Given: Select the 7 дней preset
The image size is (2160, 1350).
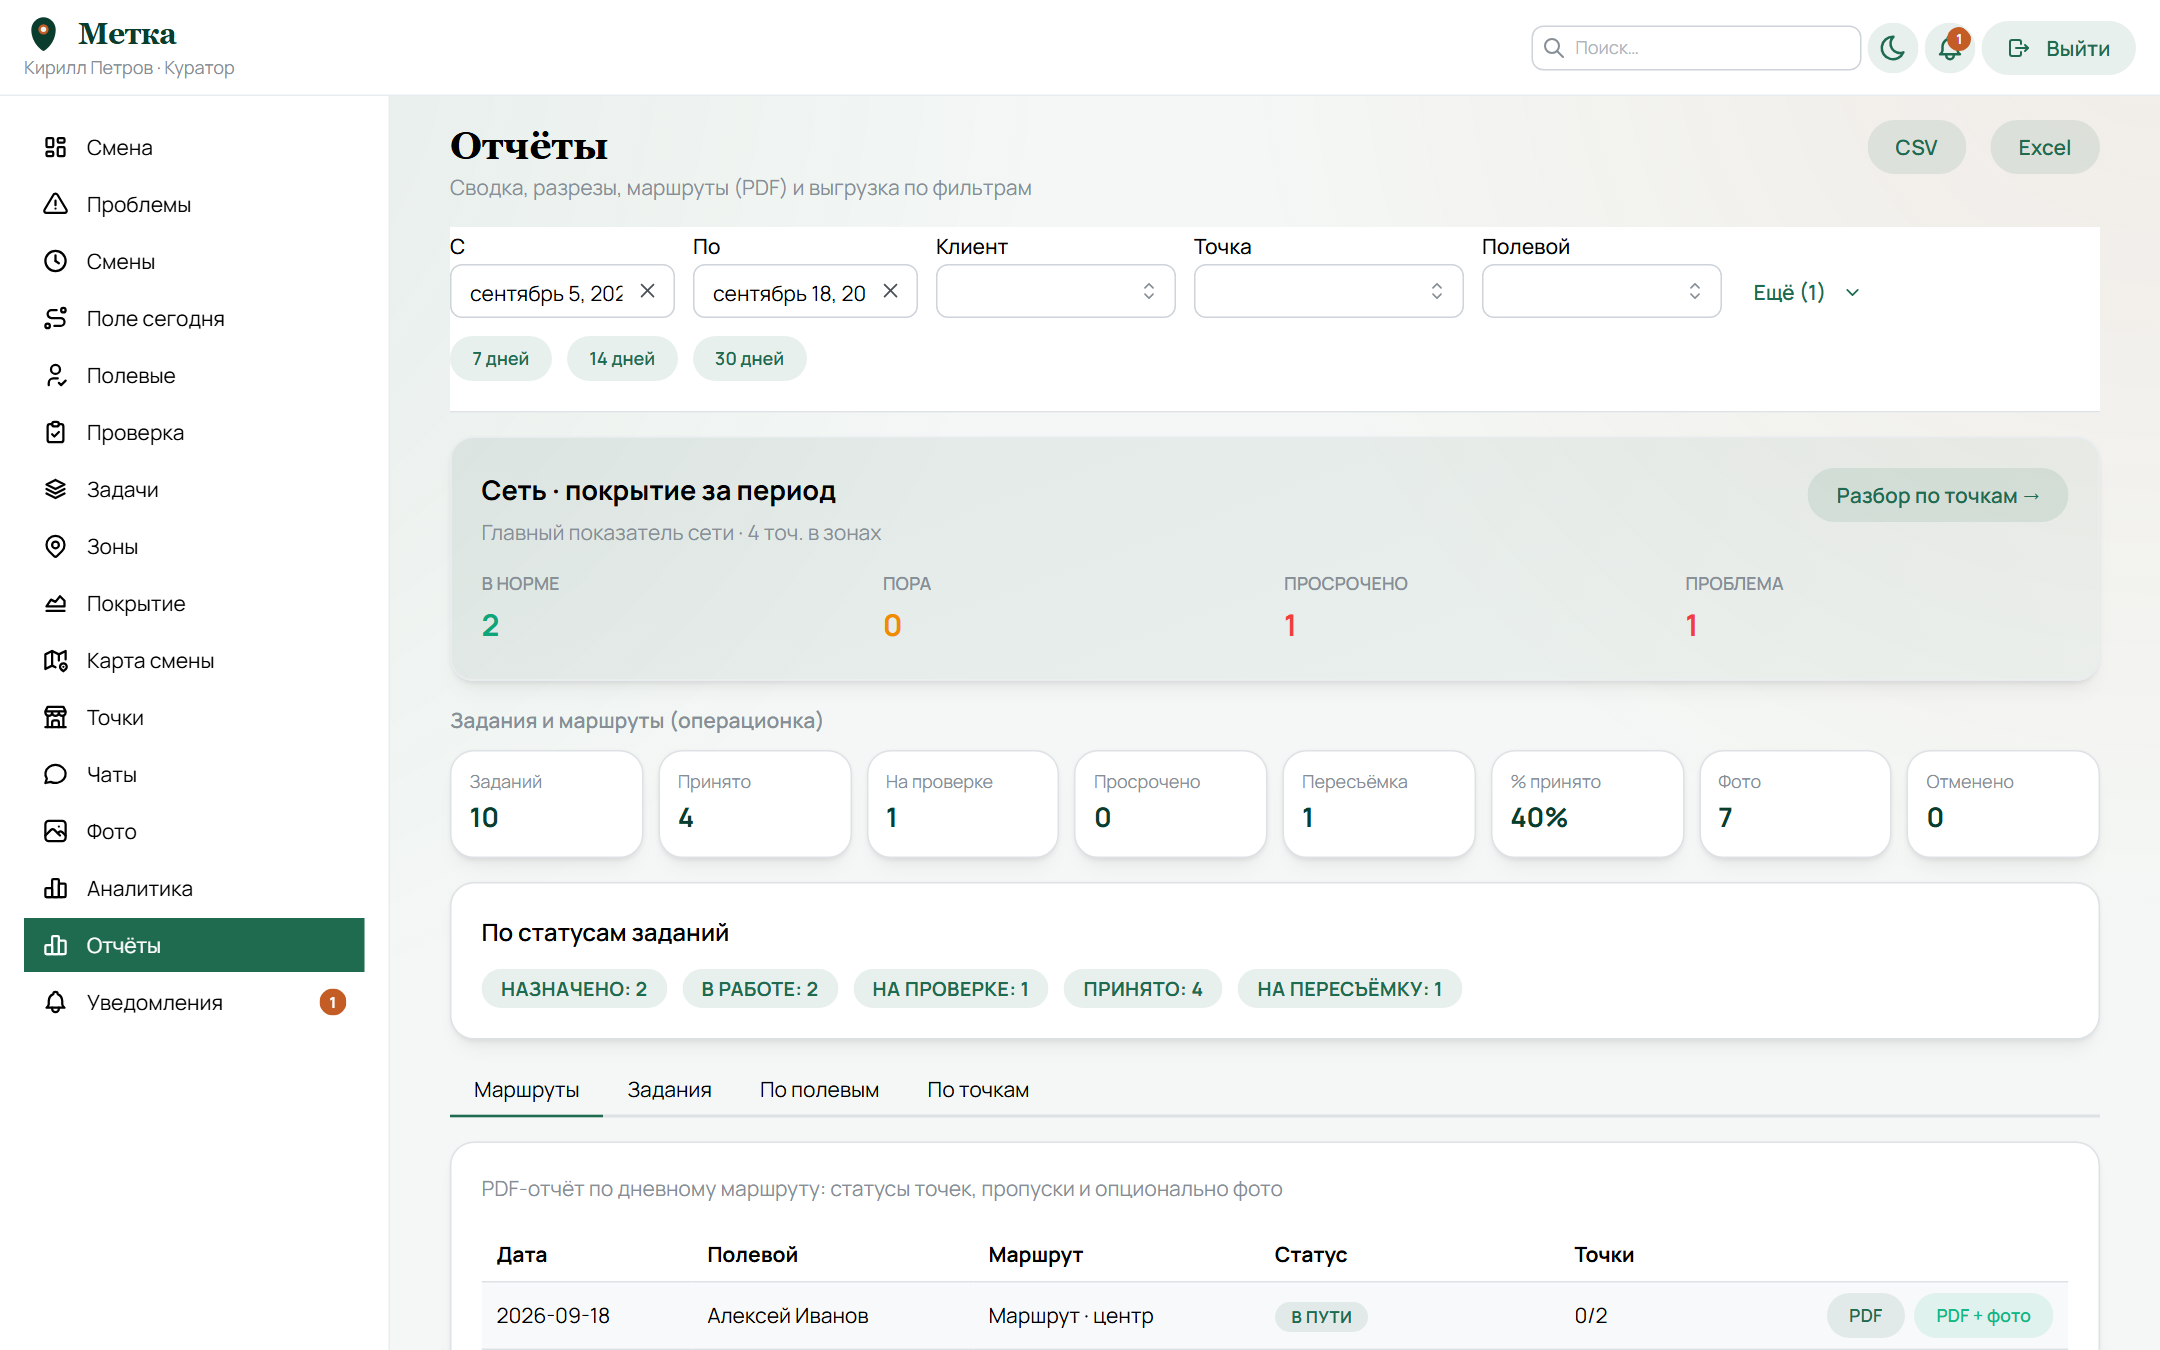Looking at the screenshot, I should pyautogui.click(x=500, y=359).
